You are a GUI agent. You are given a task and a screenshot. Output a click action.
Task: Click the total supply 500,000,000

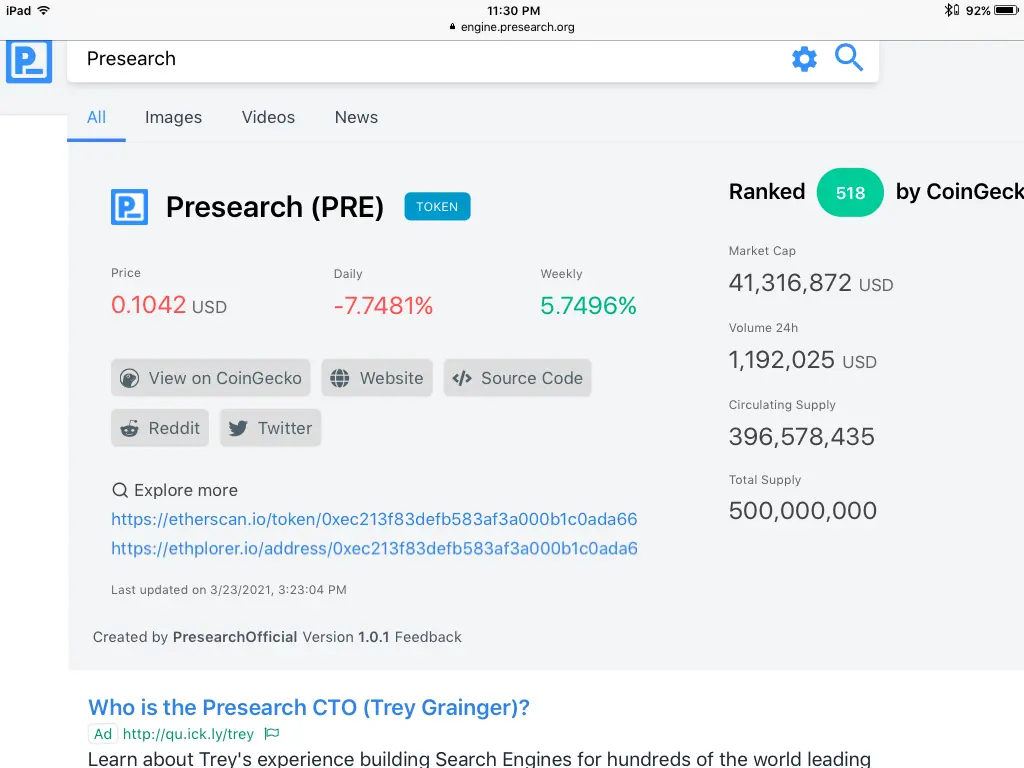[x=803, y=511]
